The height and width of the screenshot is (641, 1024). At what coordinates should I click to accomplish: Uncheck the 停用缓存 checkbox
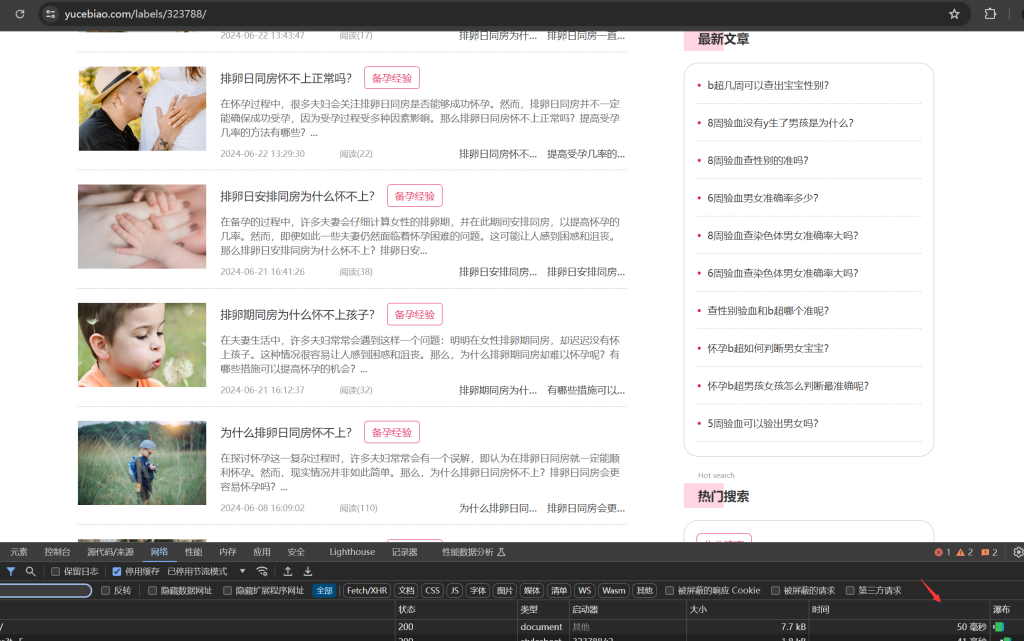coord(117,572)
